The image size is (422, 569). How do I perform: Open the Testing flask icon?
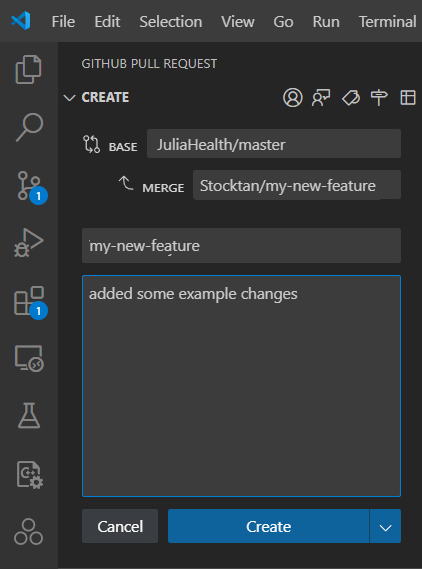point(29,415)
